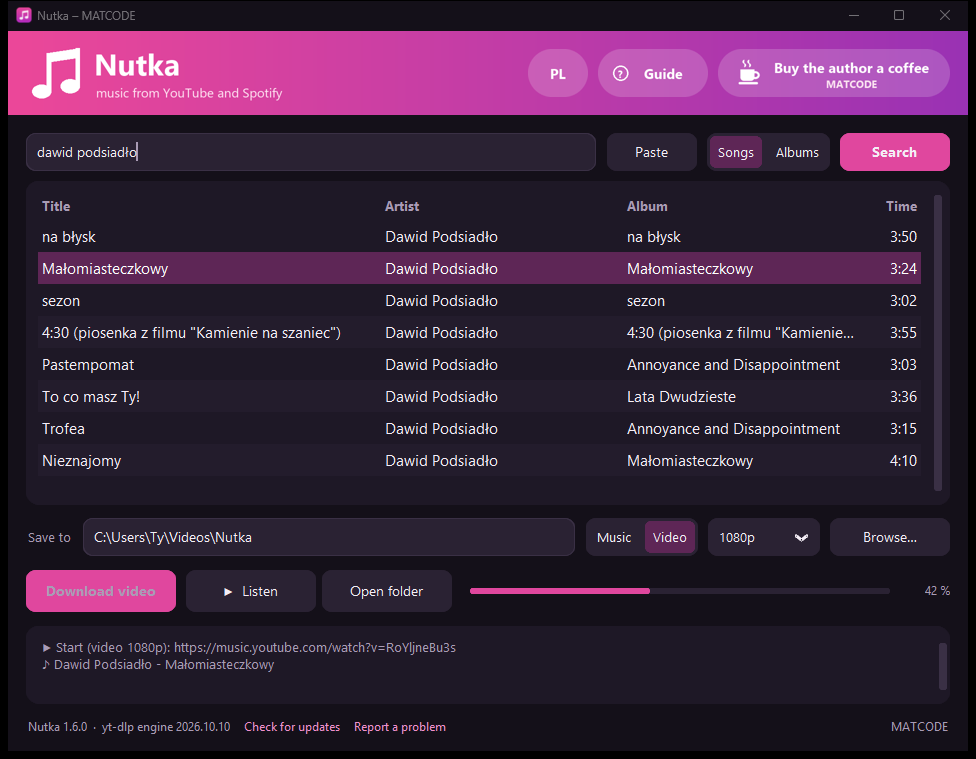Click the MATCODE label in the footer
976x759 pixels.
coord(919,727)
